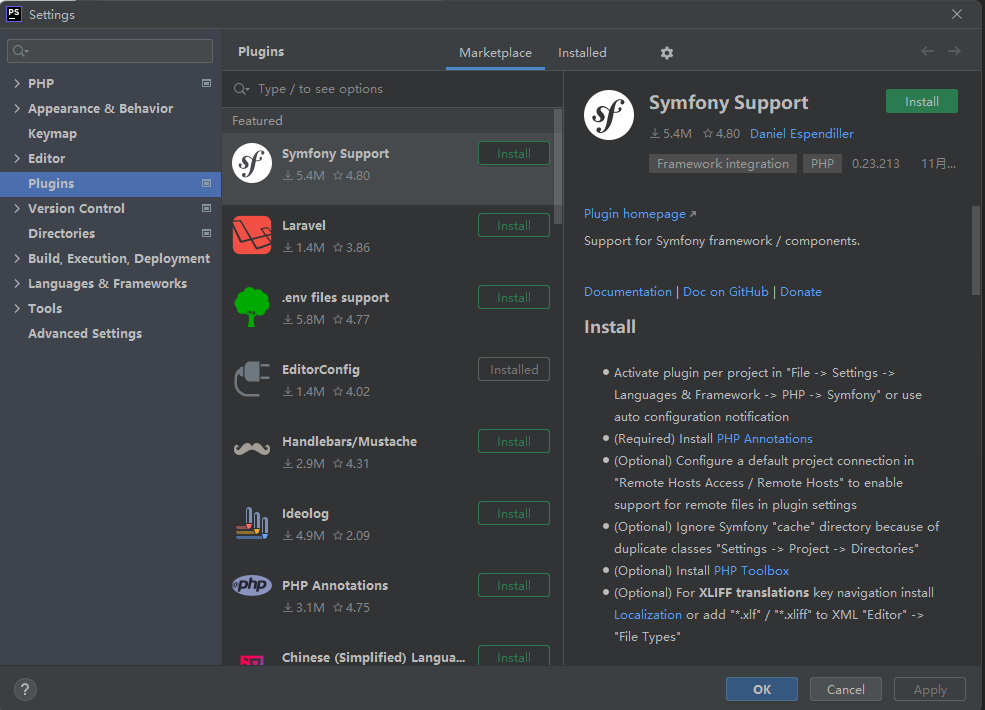The image size is (985, 710).
Task: Click the Apply button
Action: click(x=930, y=689)
